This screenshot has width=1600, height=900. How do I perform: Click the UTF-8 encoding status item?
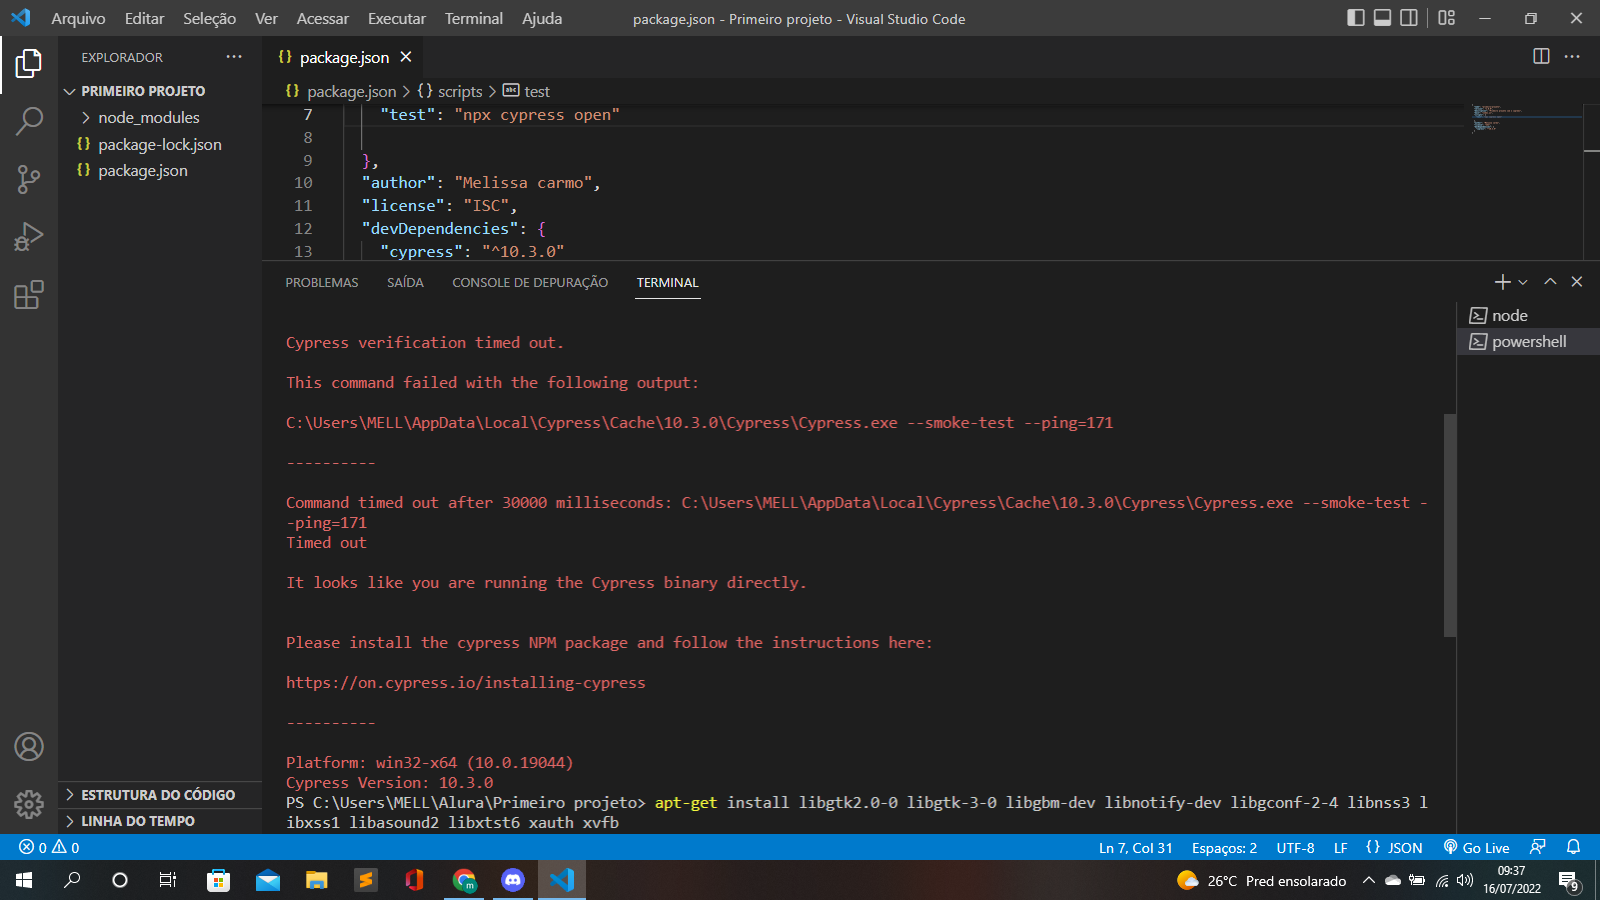point(1295,848)
